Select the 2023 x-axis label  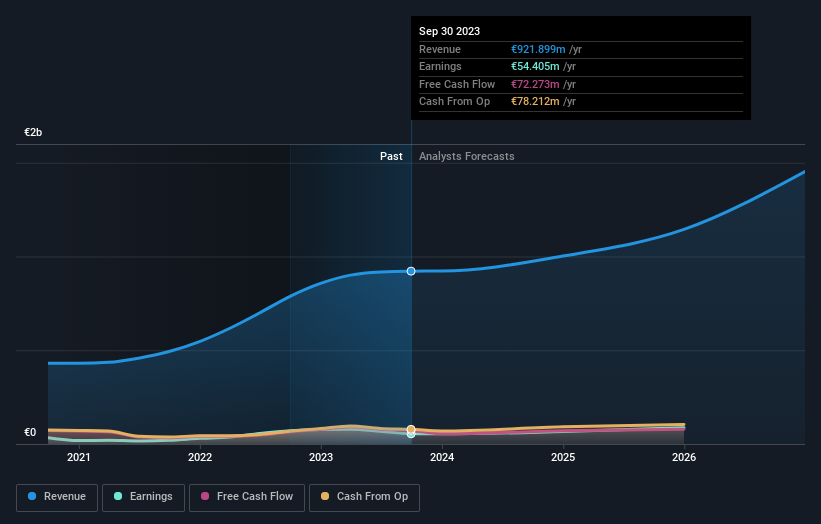pos(321,457)
